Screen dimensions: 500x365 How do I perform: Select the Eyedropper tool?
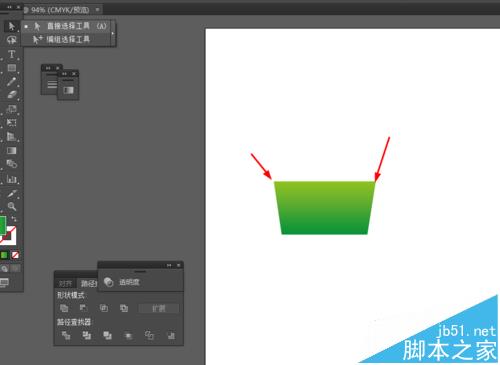tap(12, 193)
